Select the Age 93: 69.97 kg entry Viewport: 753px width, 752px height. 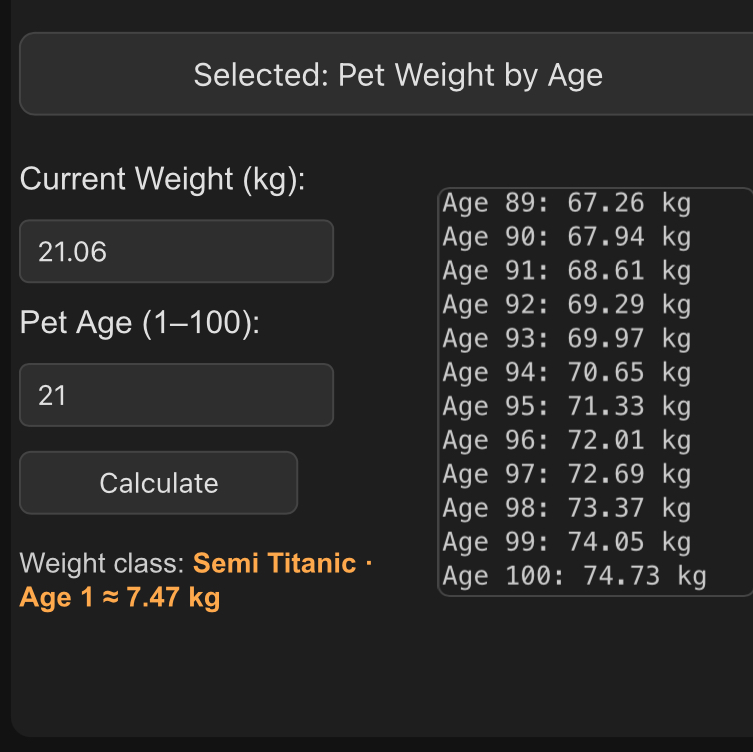pyautogui.click(x=566, y=339)
